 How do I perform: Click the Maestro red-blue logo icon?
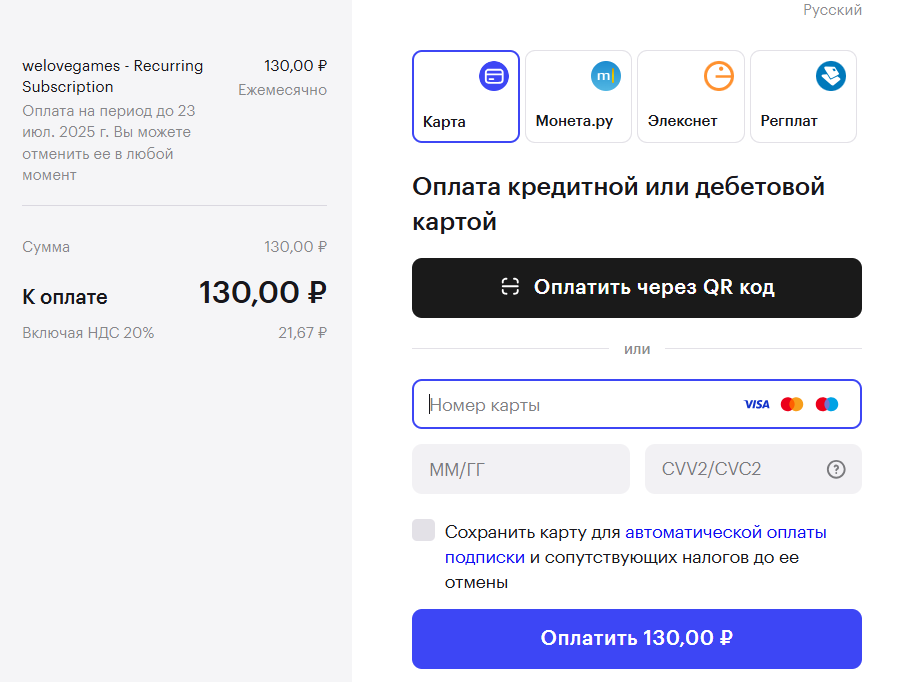point(827,404)
